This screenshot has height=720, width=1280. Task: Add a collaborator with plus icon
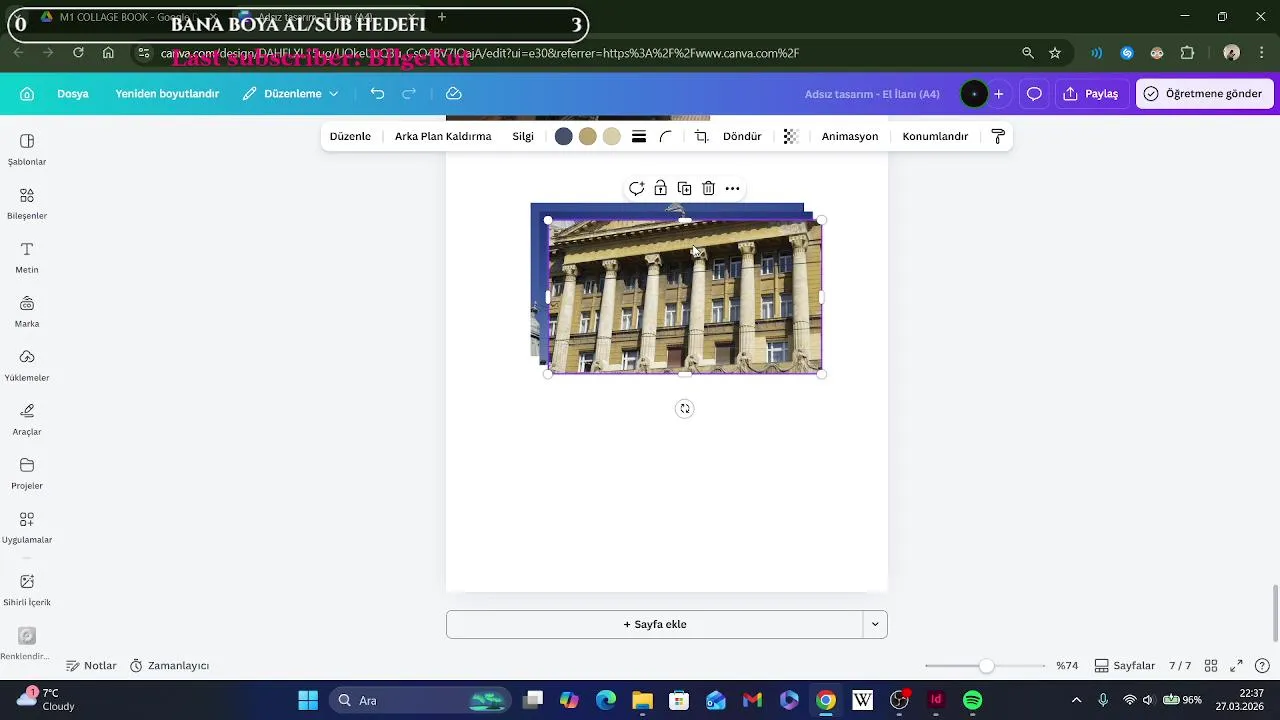pyautogui.click(x=998, y=94)
